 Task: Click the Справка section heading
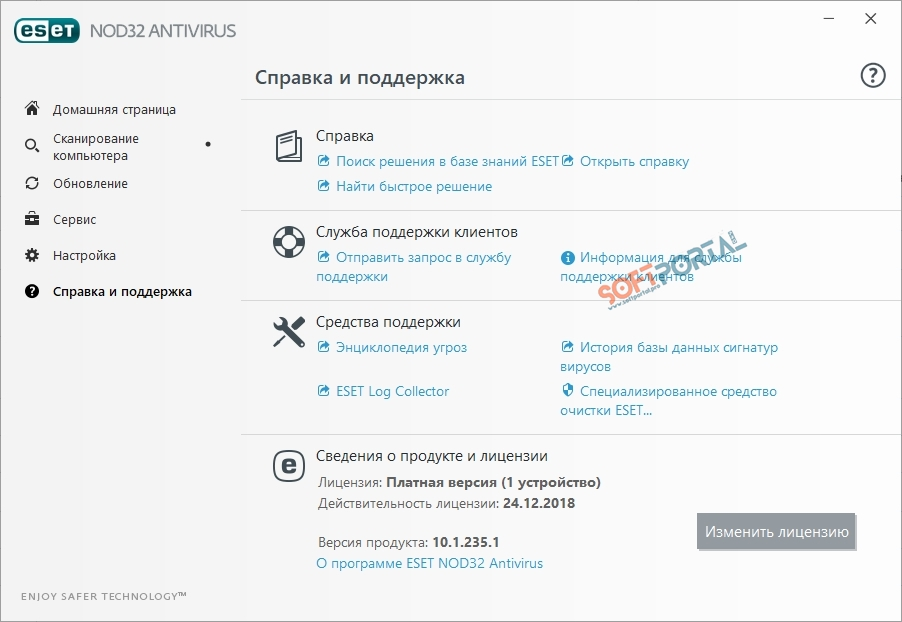tap(345, 136)
